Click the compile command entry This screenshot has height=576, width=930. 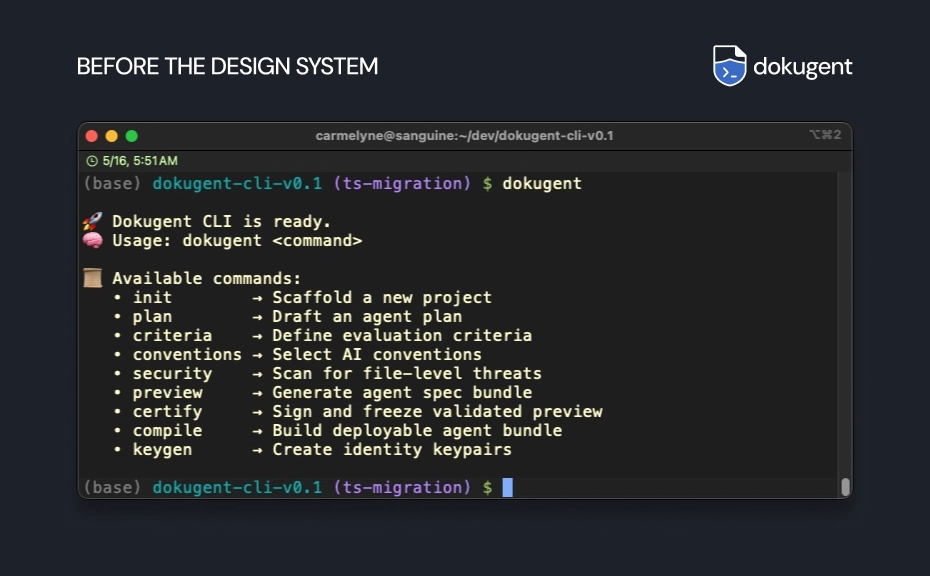tap(168, 430)
